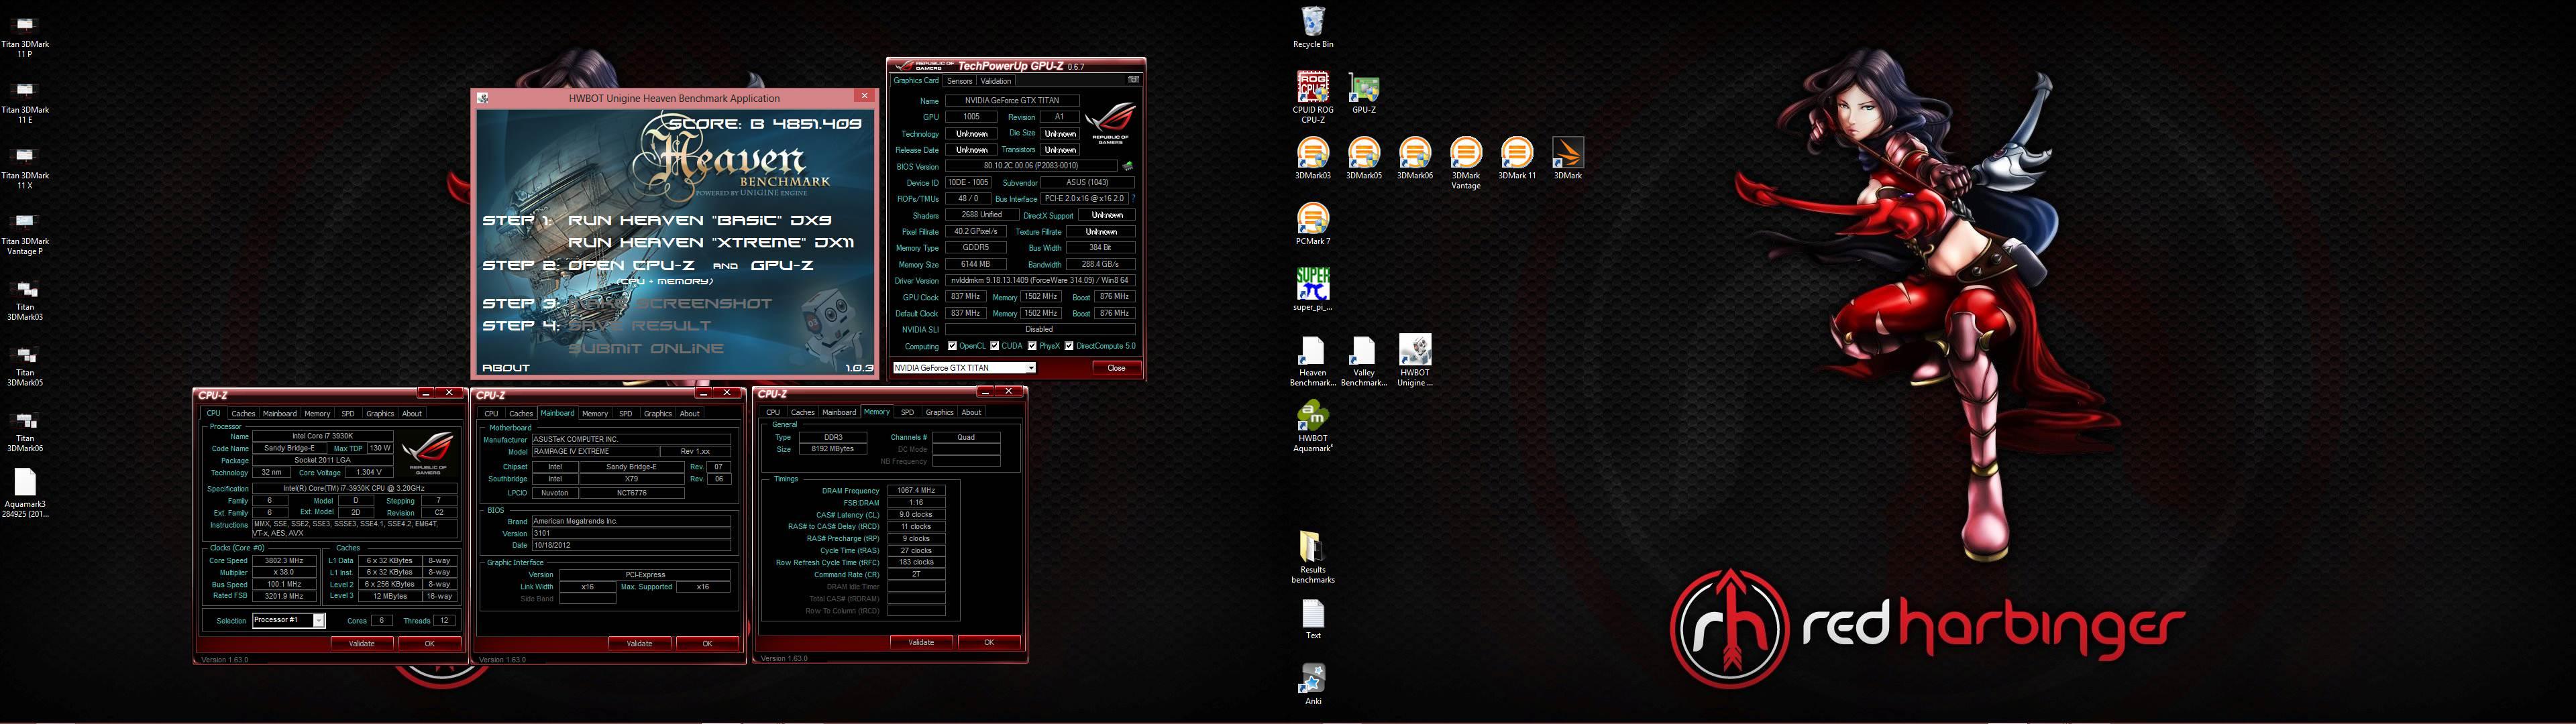The height and width of the screenshot is (724, 2576).
Task: Click the DRAM Frequency value 1067.4 MHz
Action: pos(916,491)
